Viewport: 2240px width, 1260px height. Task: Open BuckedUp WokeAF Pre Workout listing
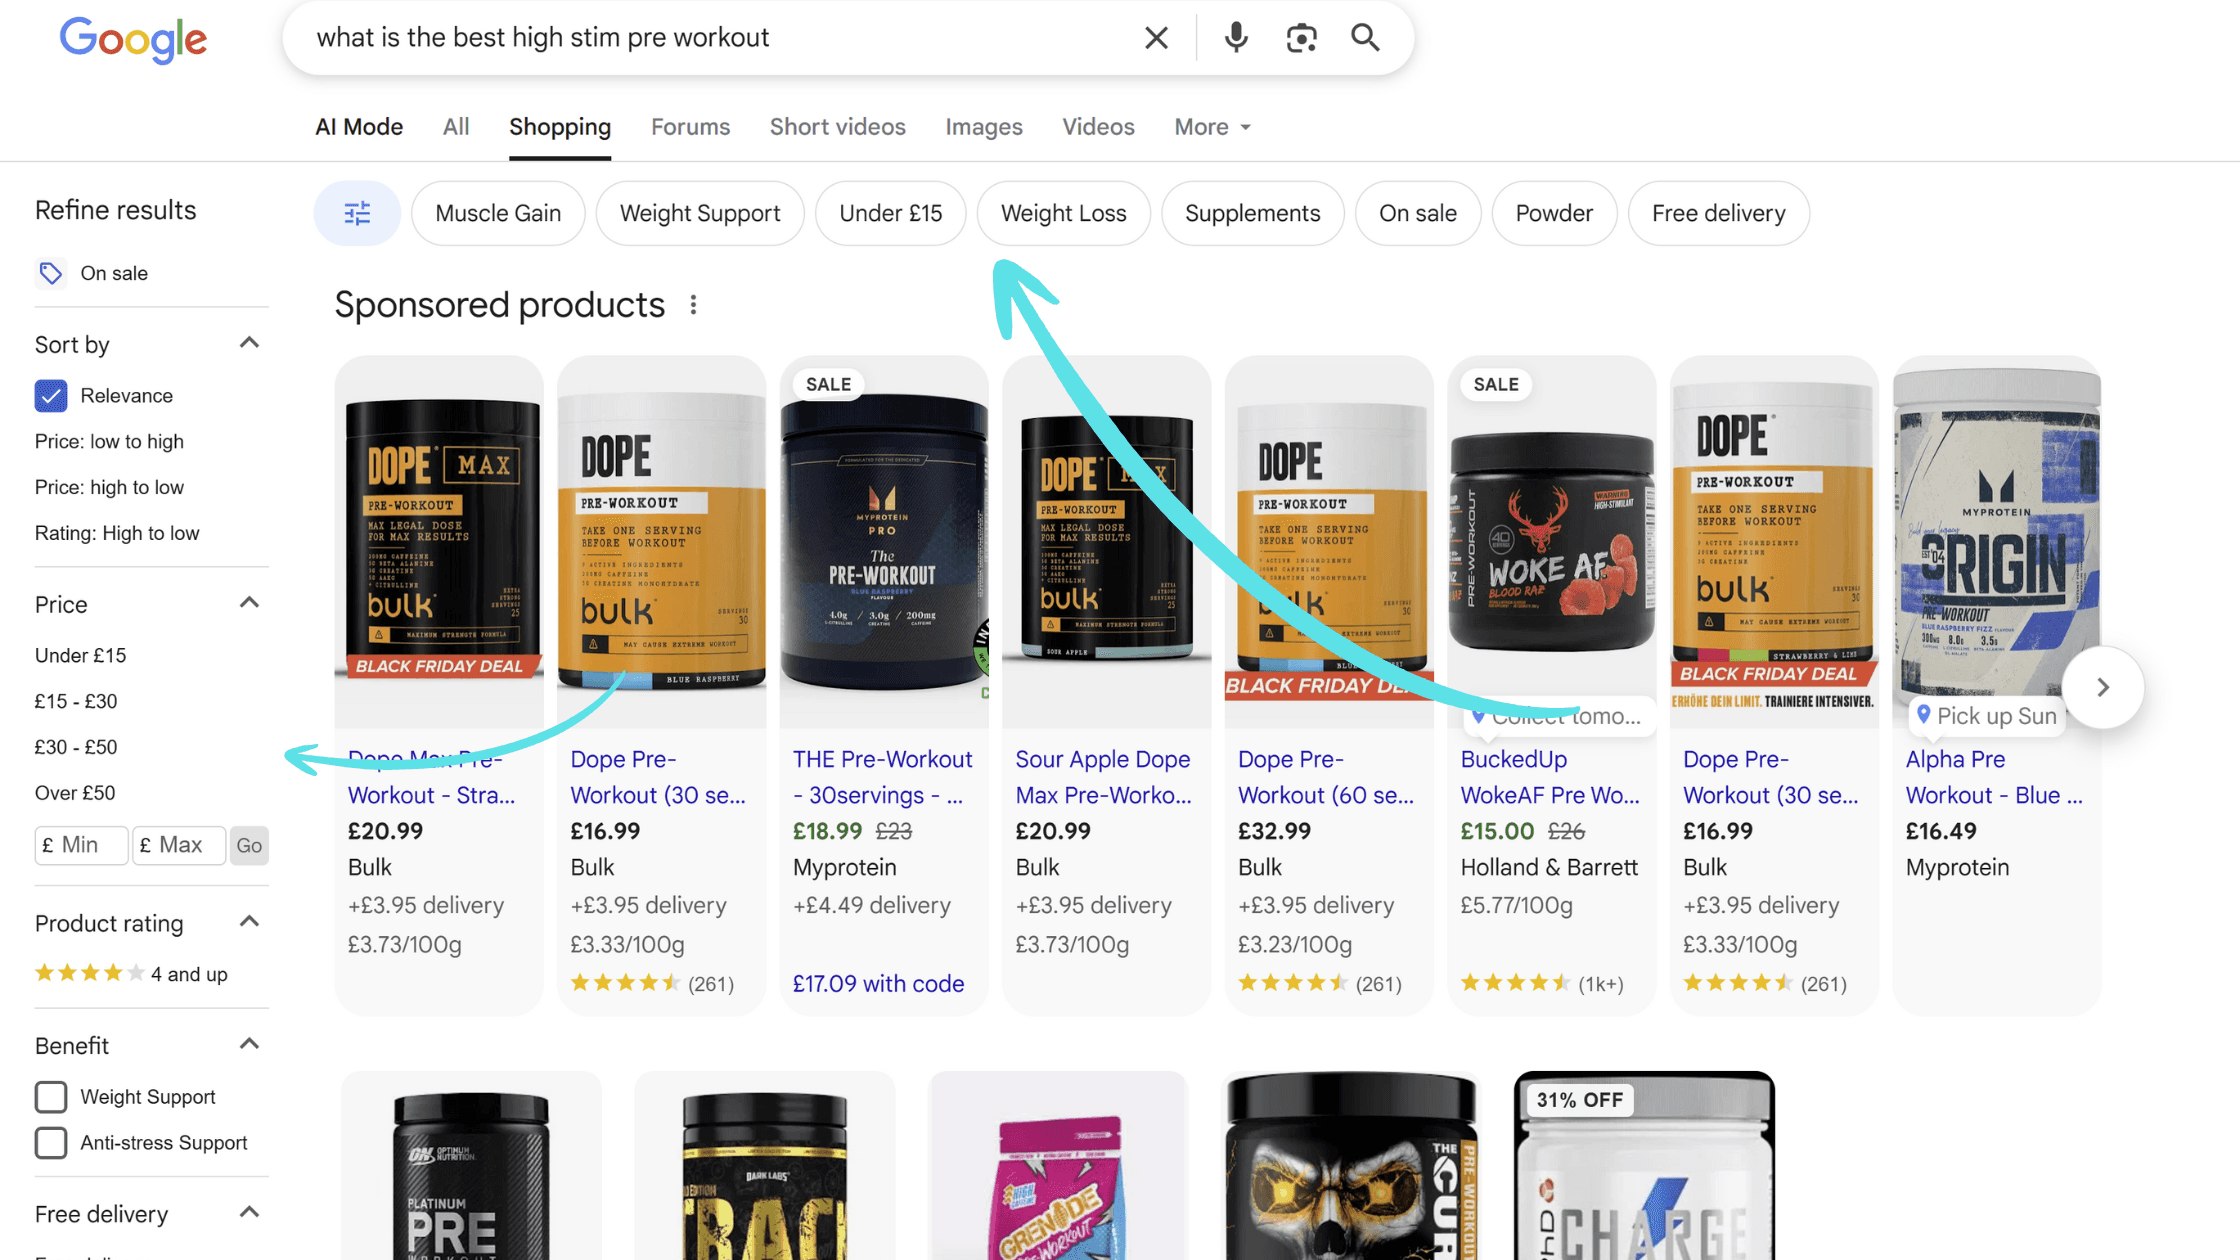tap(1550, 777)
